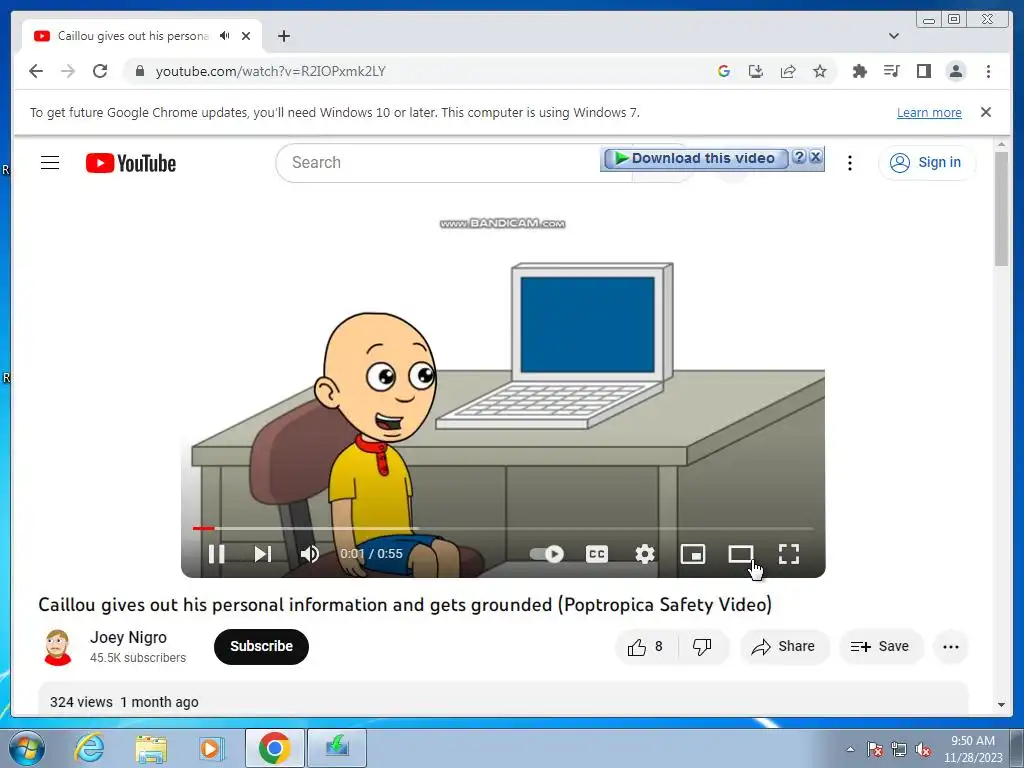Viewport: 1024px width, 768px height.
Task: Go forward in Chrome
Action: tap(68, 71)
